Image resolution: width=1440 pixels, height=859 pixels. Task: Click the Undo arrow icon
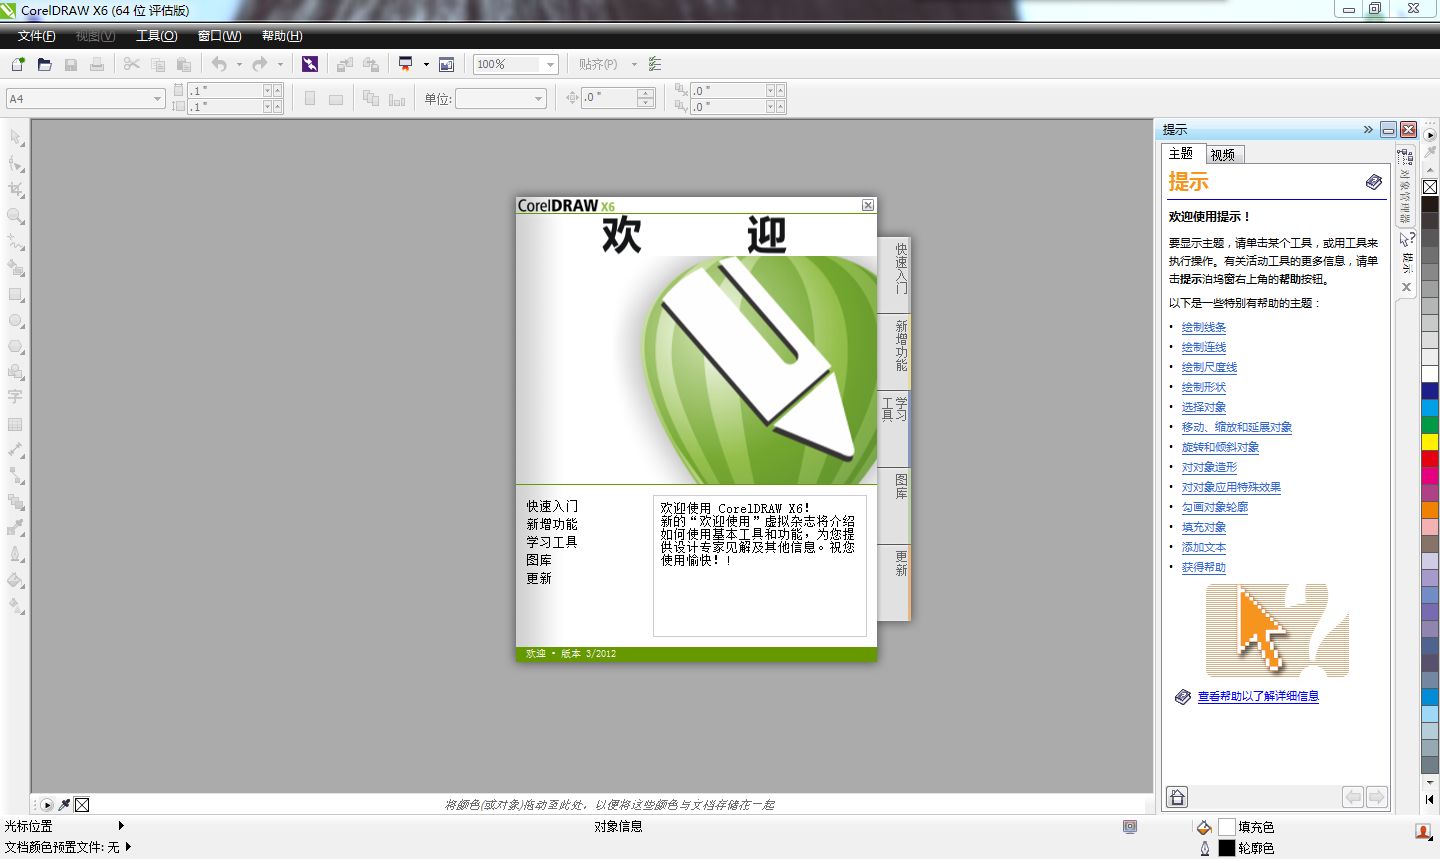point(218,64)
